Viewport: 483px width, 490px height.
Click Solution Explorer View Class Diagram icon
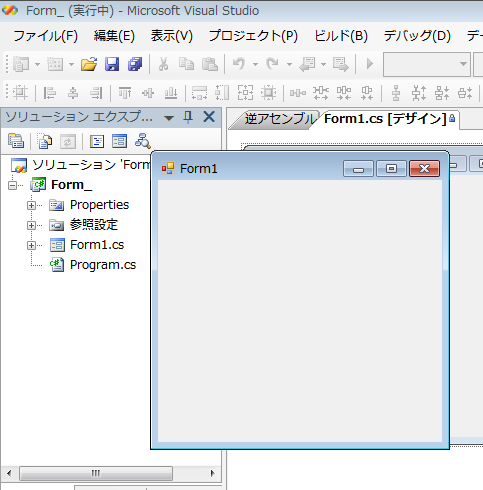point(143,141)
